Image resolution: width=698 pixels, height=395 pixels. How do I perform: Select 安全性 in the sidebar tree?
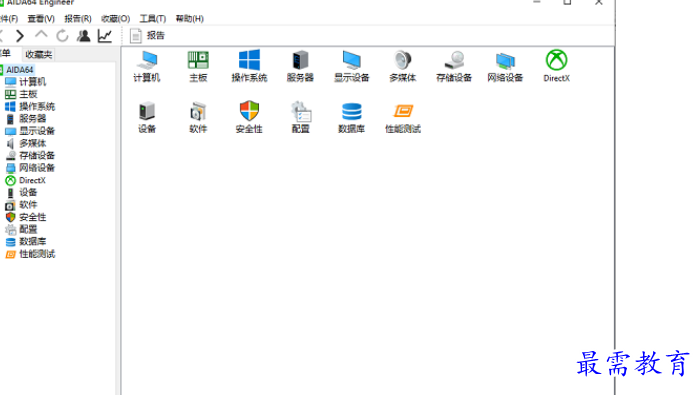coord(26,217)
